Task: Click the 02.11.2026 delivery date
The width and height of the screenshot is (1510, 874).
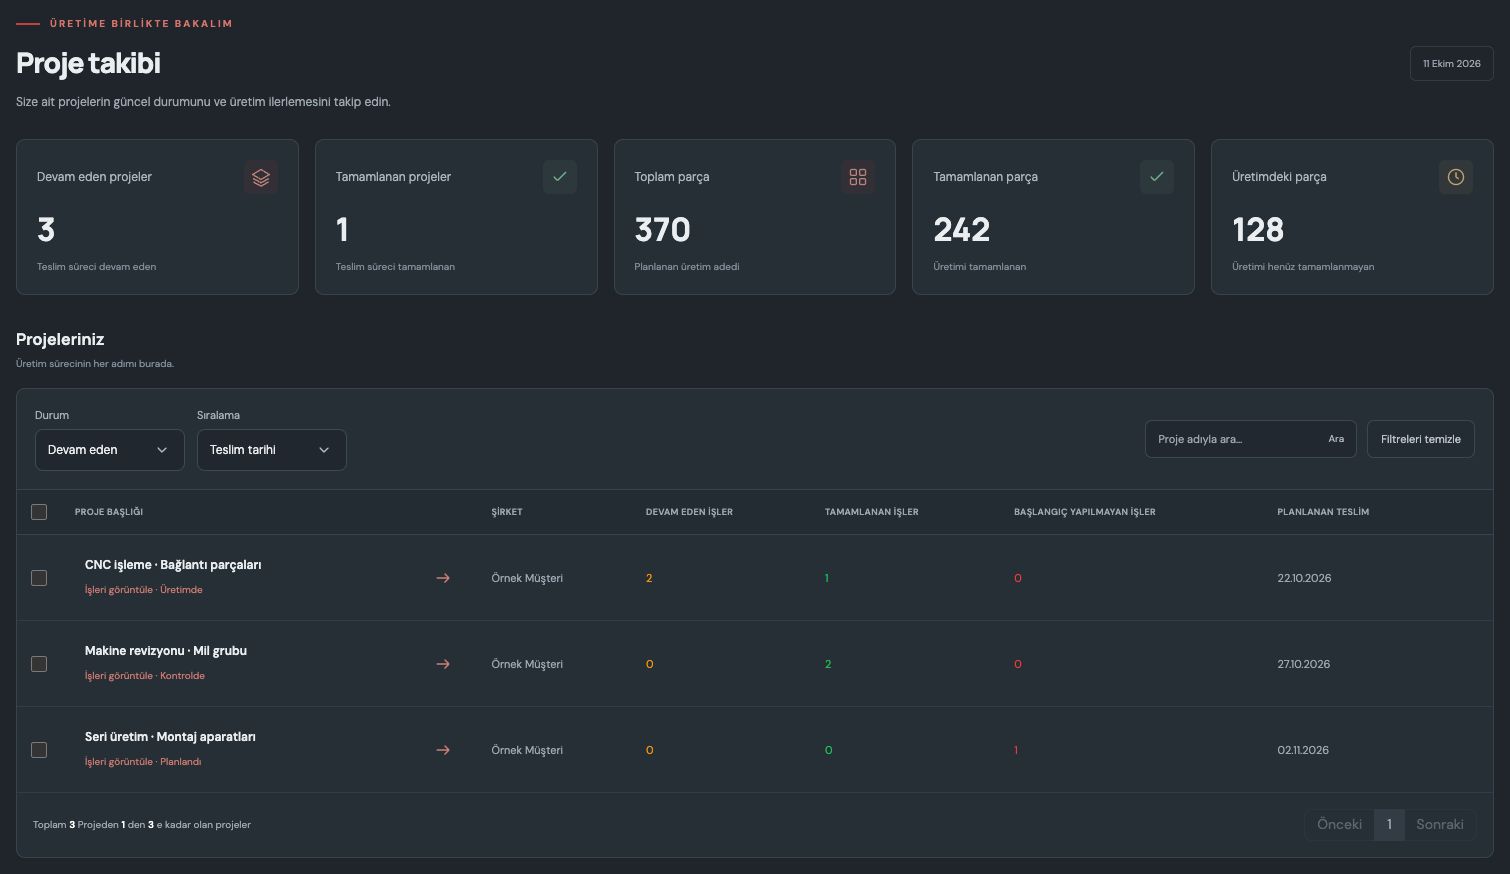Action: [1303, 750]
